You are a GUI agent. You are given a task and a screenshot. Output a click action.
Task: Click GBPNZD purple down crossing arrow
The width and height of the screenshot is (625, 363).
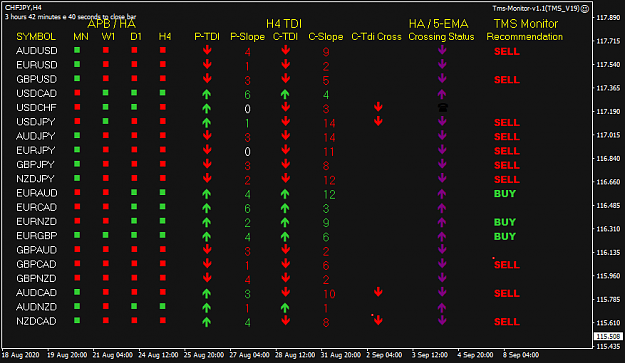[x=442, y=277]
